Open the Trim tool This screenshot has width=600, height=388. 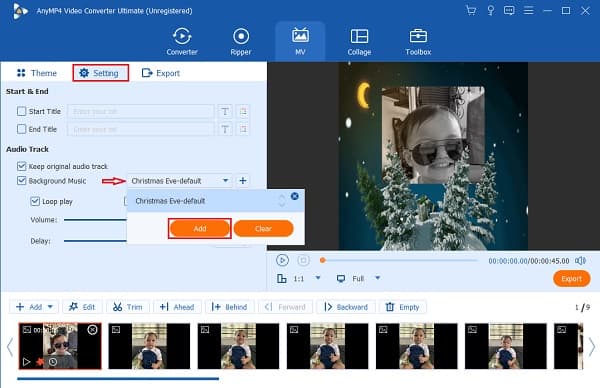[127, 307]
